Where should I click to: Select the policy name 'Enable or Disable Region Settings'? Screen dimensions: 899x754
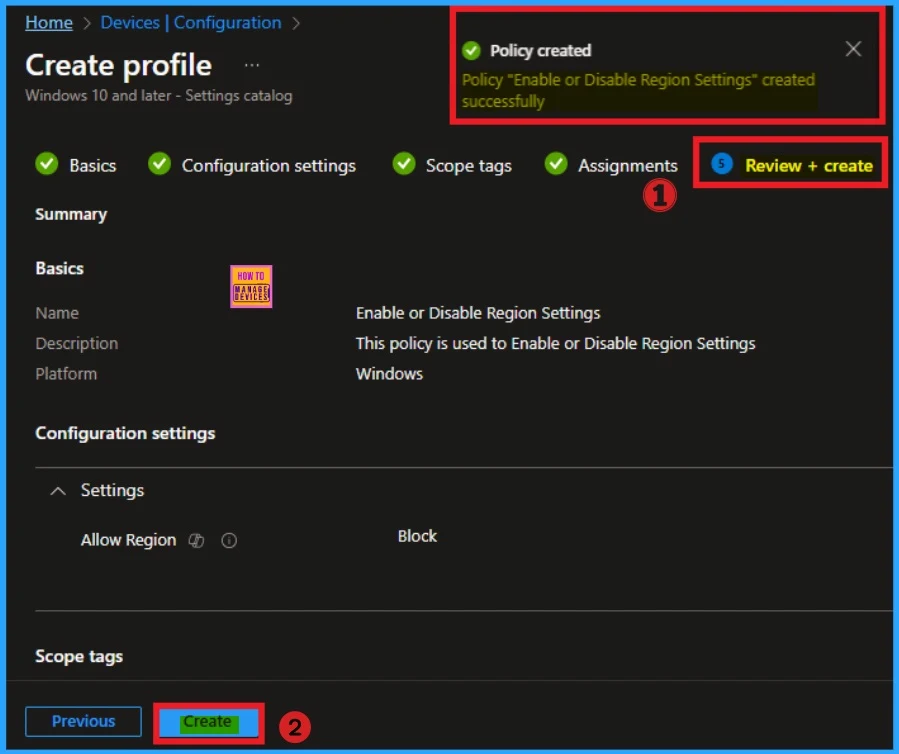coord(478,313)
